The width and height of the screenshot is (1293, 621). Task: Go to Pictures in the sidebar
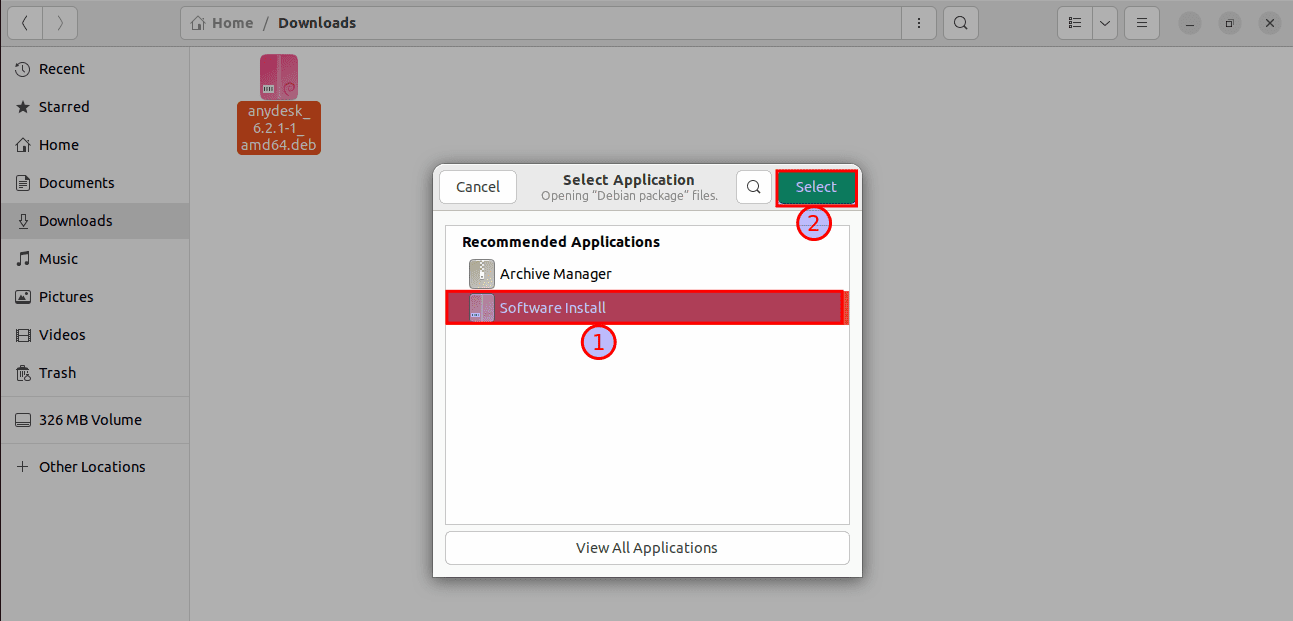click(94, 297)
